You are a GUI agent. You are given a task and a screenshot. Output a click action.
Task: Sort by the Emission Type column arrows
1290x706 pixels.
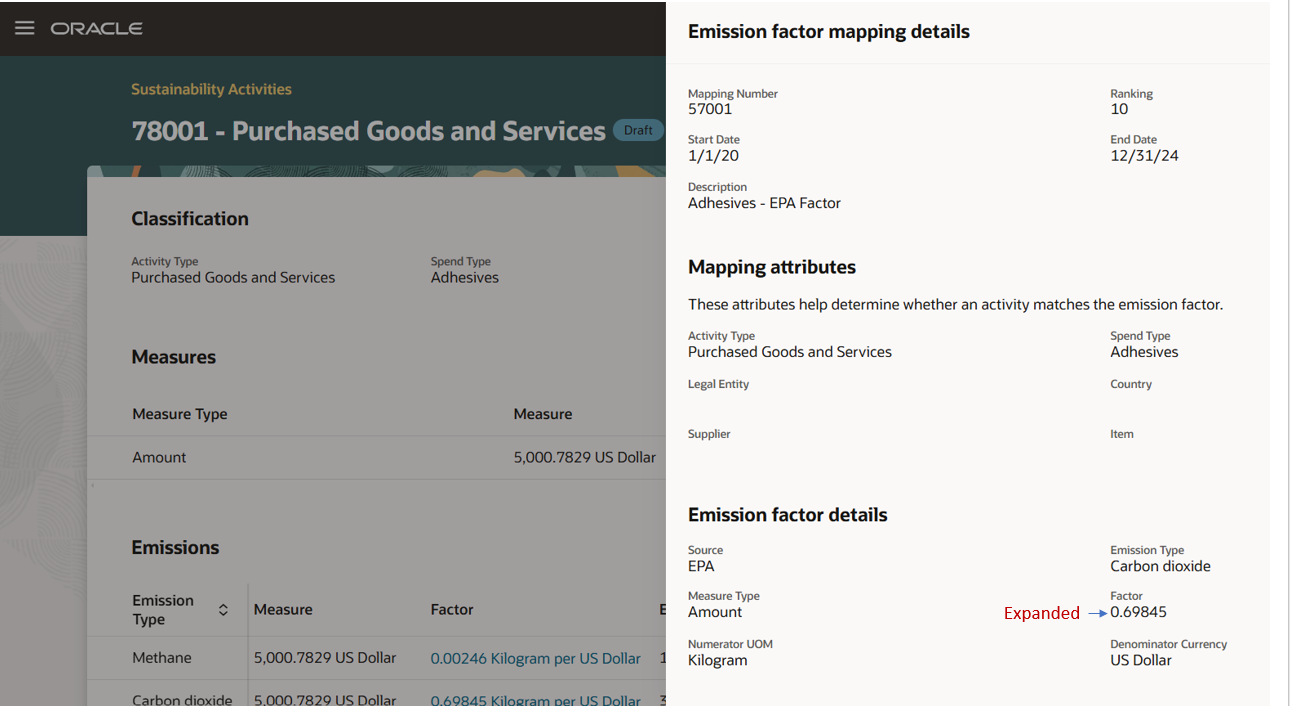223,610
